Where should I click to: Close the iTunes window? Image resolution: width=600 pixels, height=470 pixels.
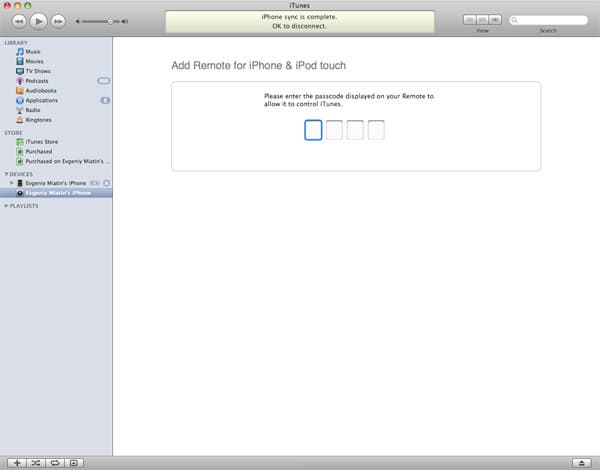(x=7, y=5)
